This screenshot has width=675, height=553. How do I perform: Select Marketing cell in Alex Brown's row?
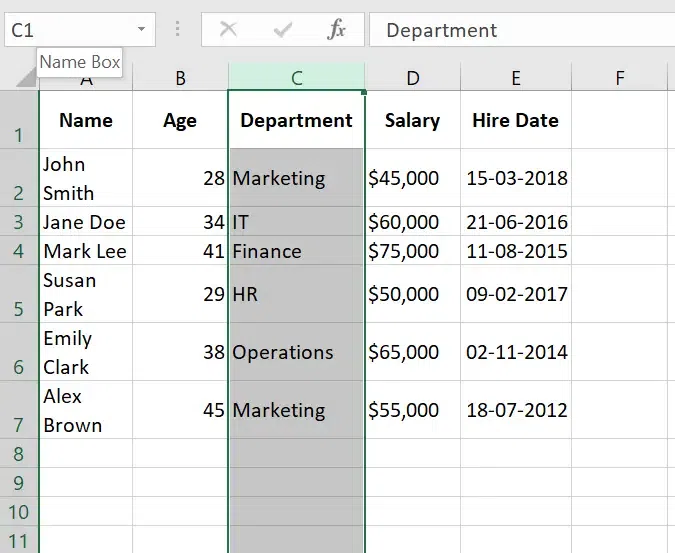click(x=297, y=410)
